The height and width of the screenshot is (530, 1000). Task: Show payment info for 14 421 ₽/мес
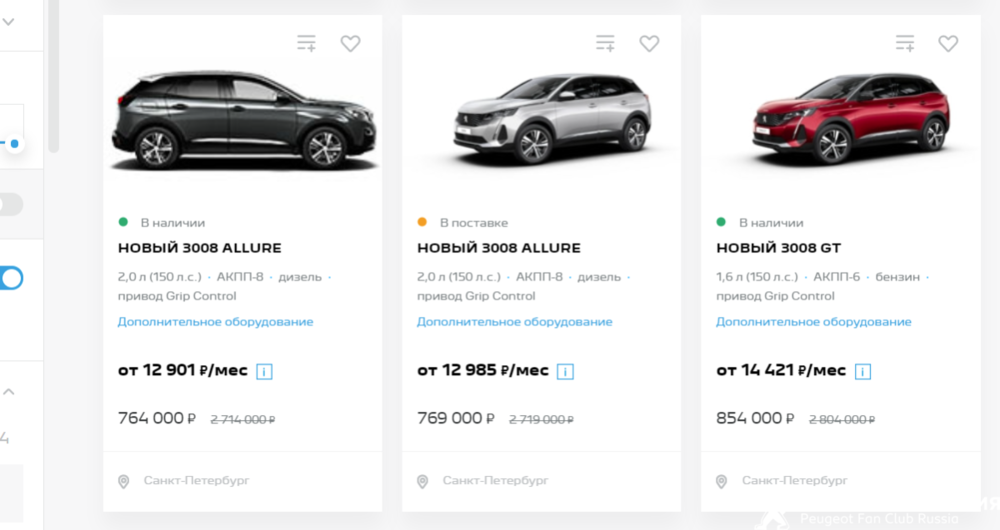tap(863, 371)
